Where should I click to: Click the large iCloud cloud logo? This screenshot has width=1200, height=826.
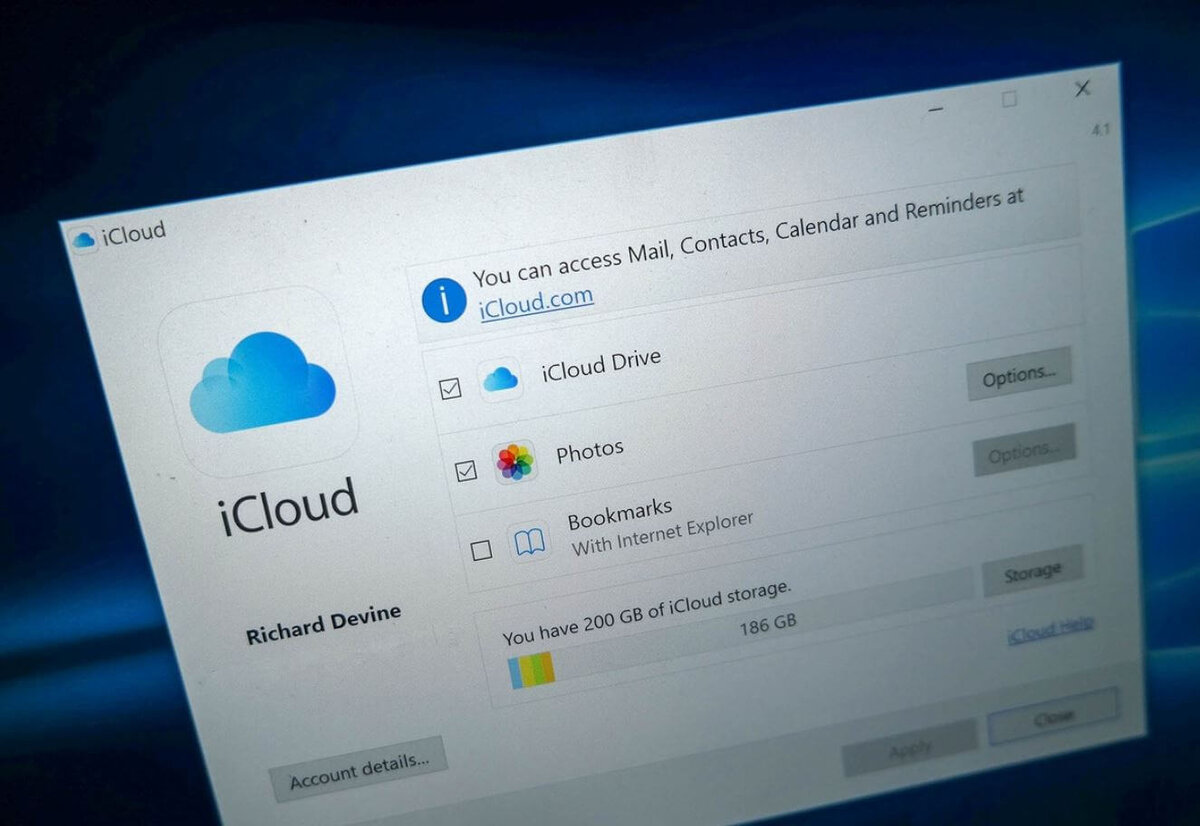click(x=261, y=383)
